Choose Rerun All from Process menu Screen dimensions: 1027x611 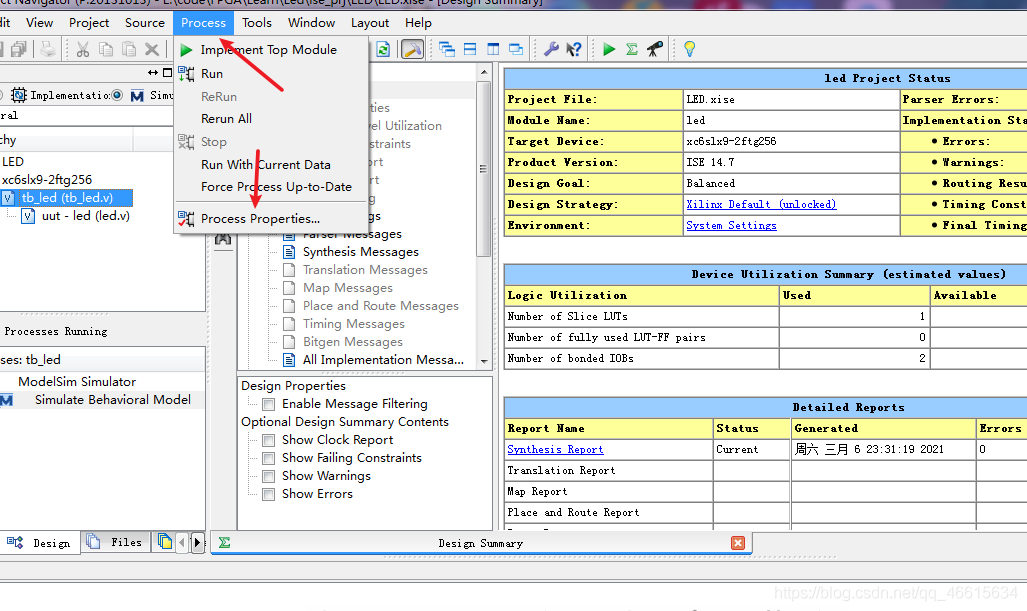click(271, 119)
